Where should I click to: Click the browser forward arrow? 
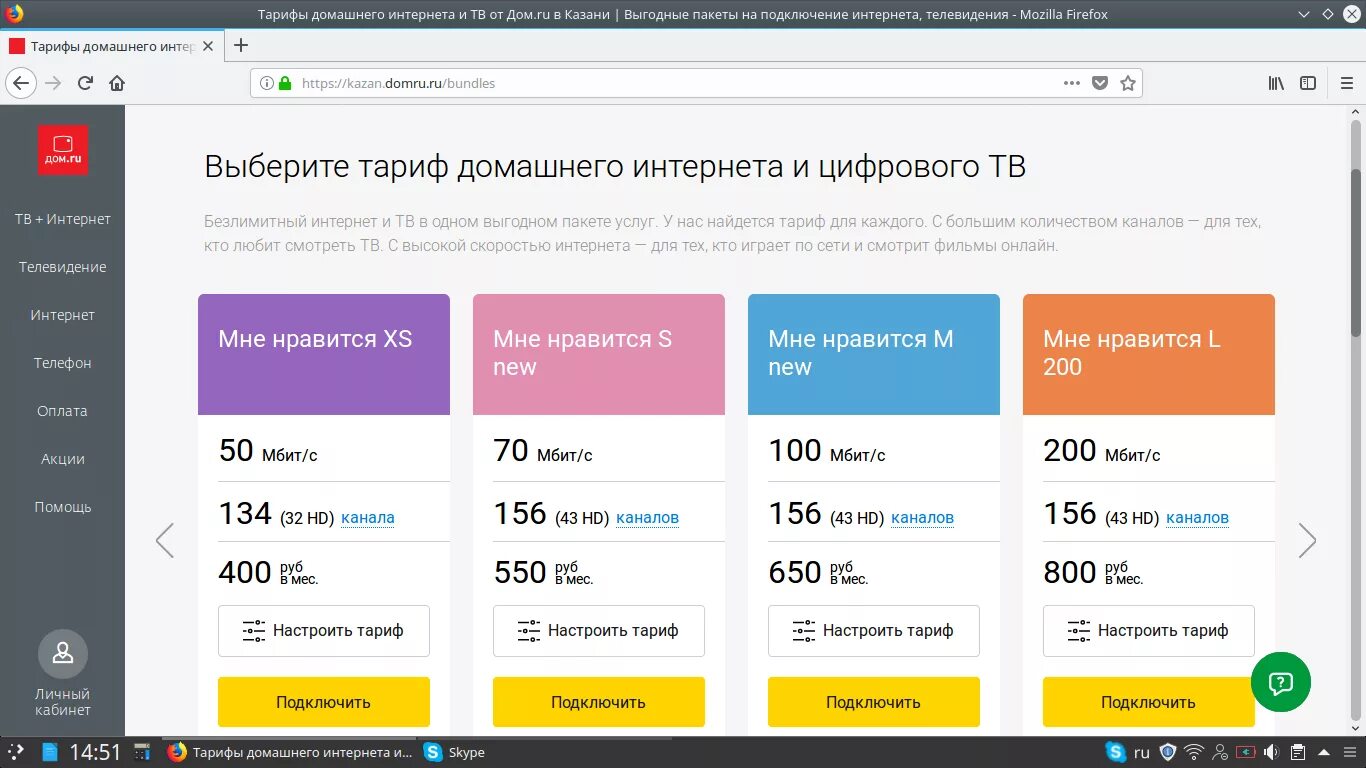(53, 83)
